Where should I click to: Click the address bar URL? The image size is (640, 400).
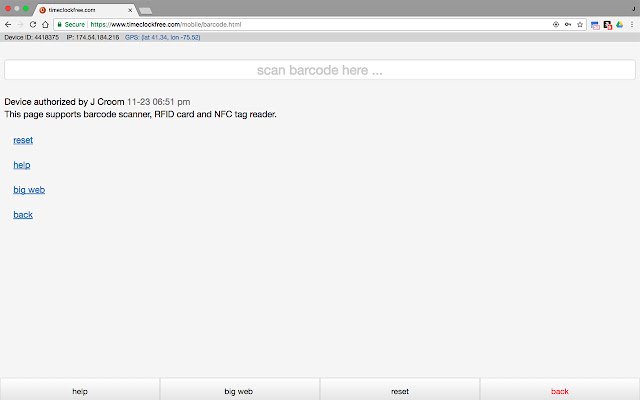(x=165, y=24)
